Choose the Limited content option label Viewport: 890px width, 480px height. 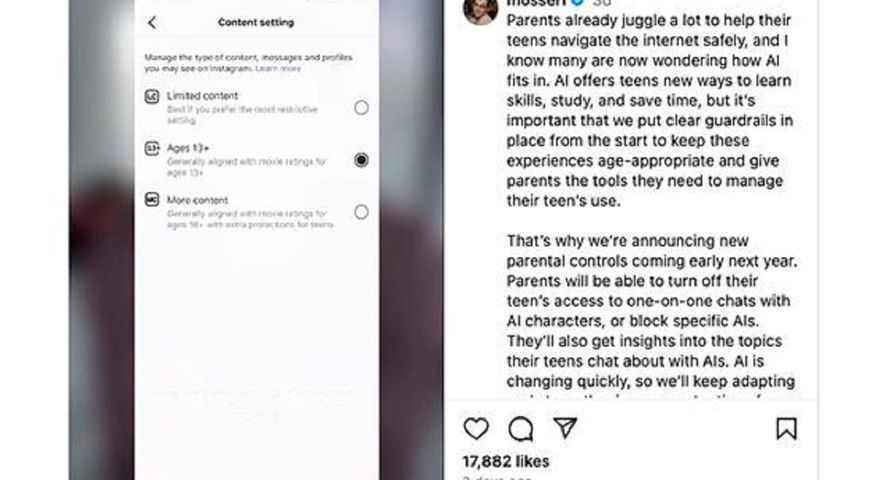click(x=203, y=96)
